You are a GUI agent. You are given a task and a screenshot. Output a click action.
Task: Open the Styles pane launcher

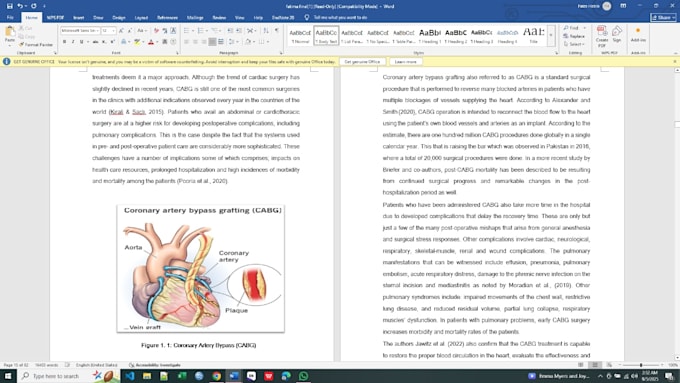pyautogui.click(x=556, y=53)
